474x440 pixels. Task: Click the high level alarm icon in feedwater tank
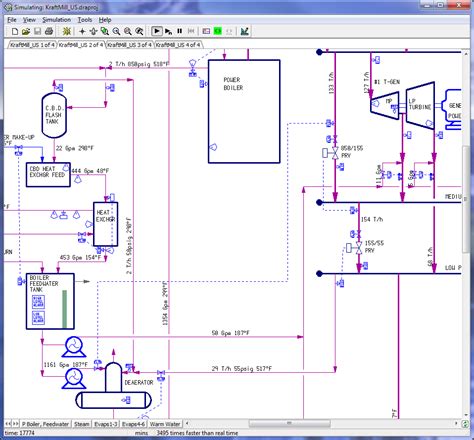coord(38,302)
